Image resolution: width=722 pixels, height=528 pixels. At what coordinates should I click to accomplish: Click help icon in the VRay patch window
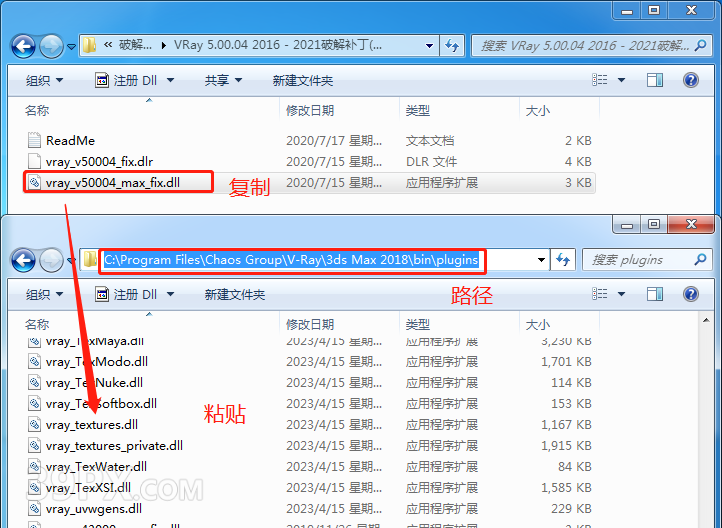pyautogui.click(x=691, y=80)
